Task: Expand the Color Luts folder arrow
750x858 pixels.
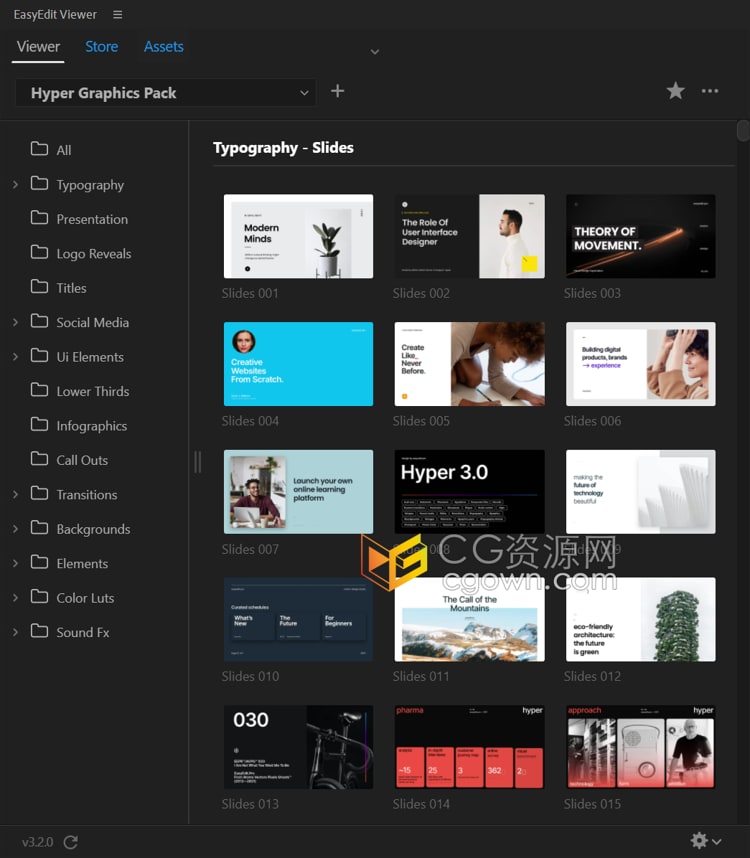Action: tap(15, 598)
